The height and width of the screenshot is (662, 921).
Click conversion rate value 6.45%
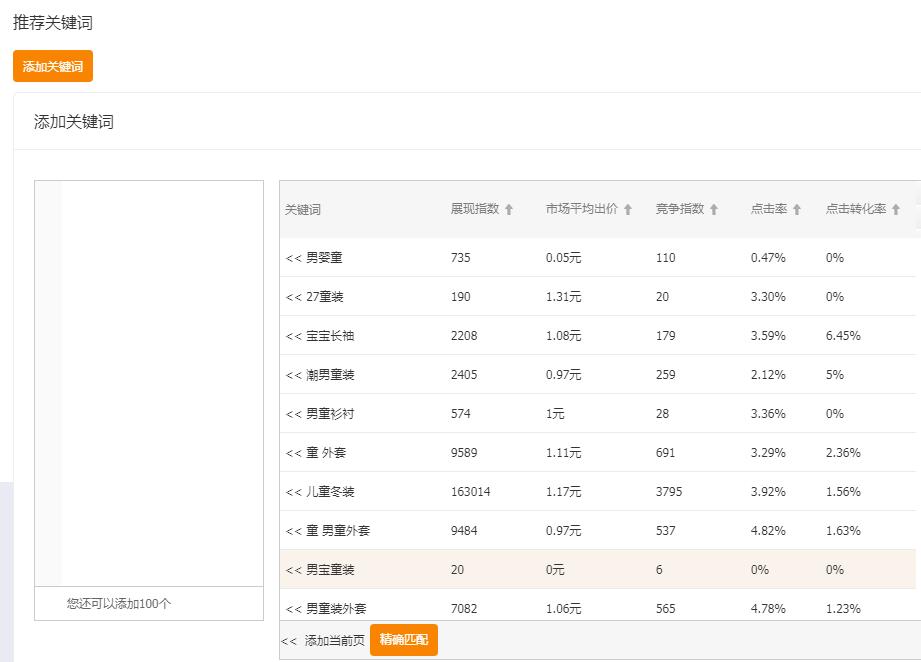click(843, 335)
